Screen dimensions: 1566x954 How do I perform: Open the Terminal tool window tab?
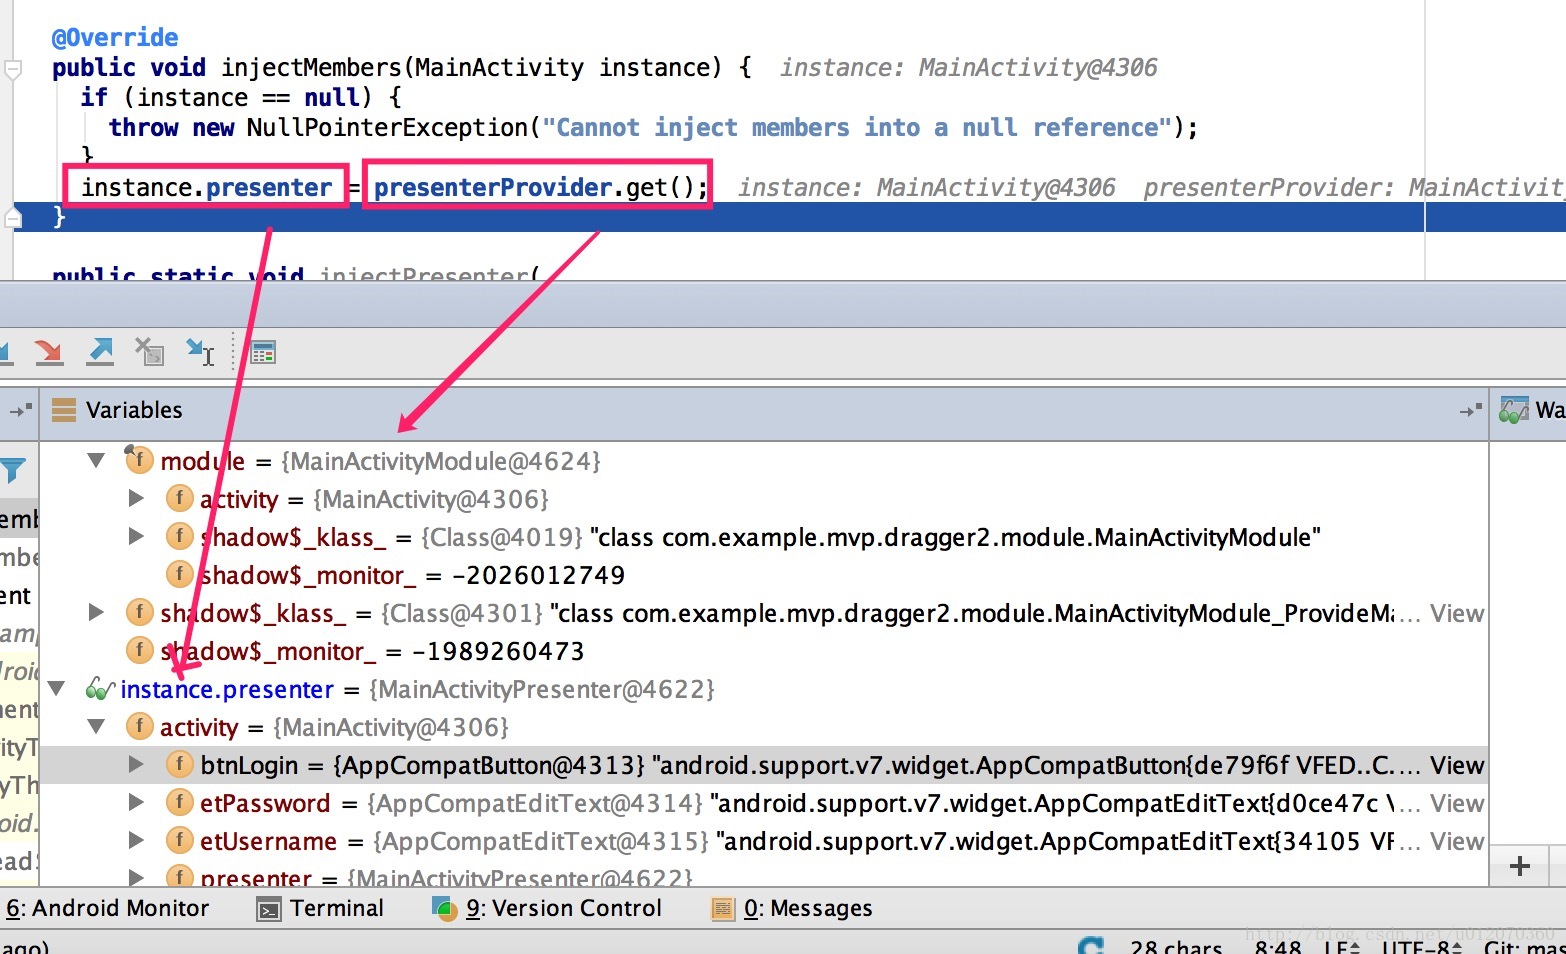(x=321, y=908)
